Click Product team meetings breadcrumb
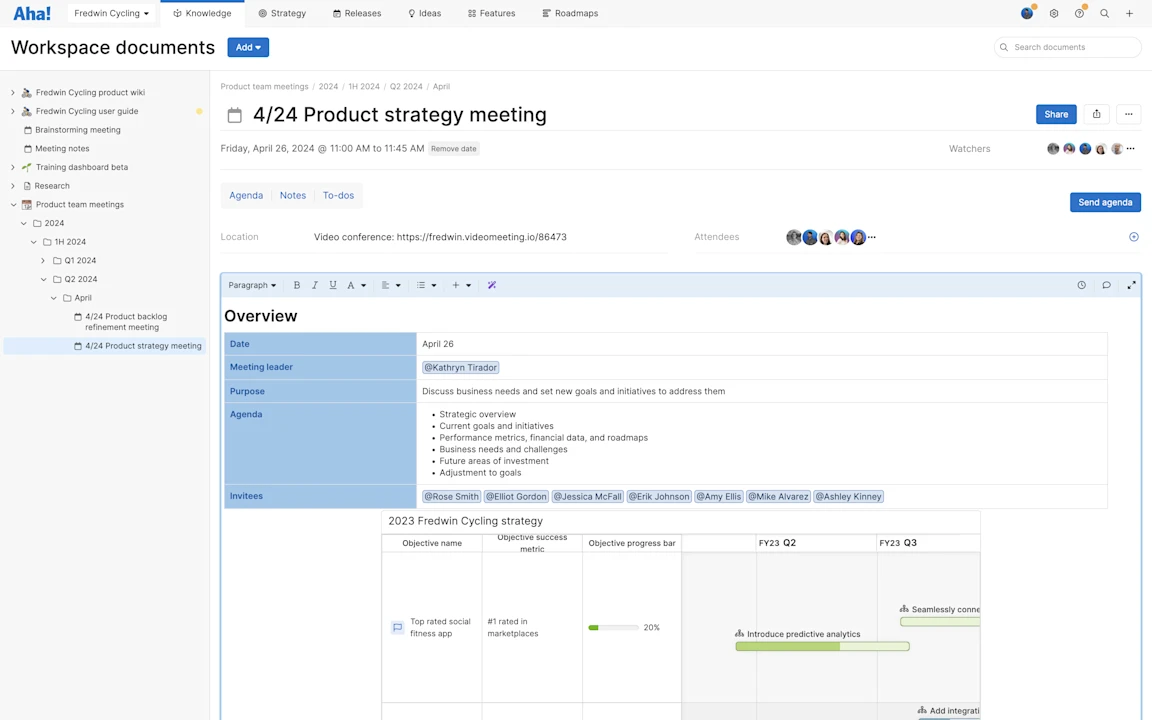 click(x=264, y=87)
